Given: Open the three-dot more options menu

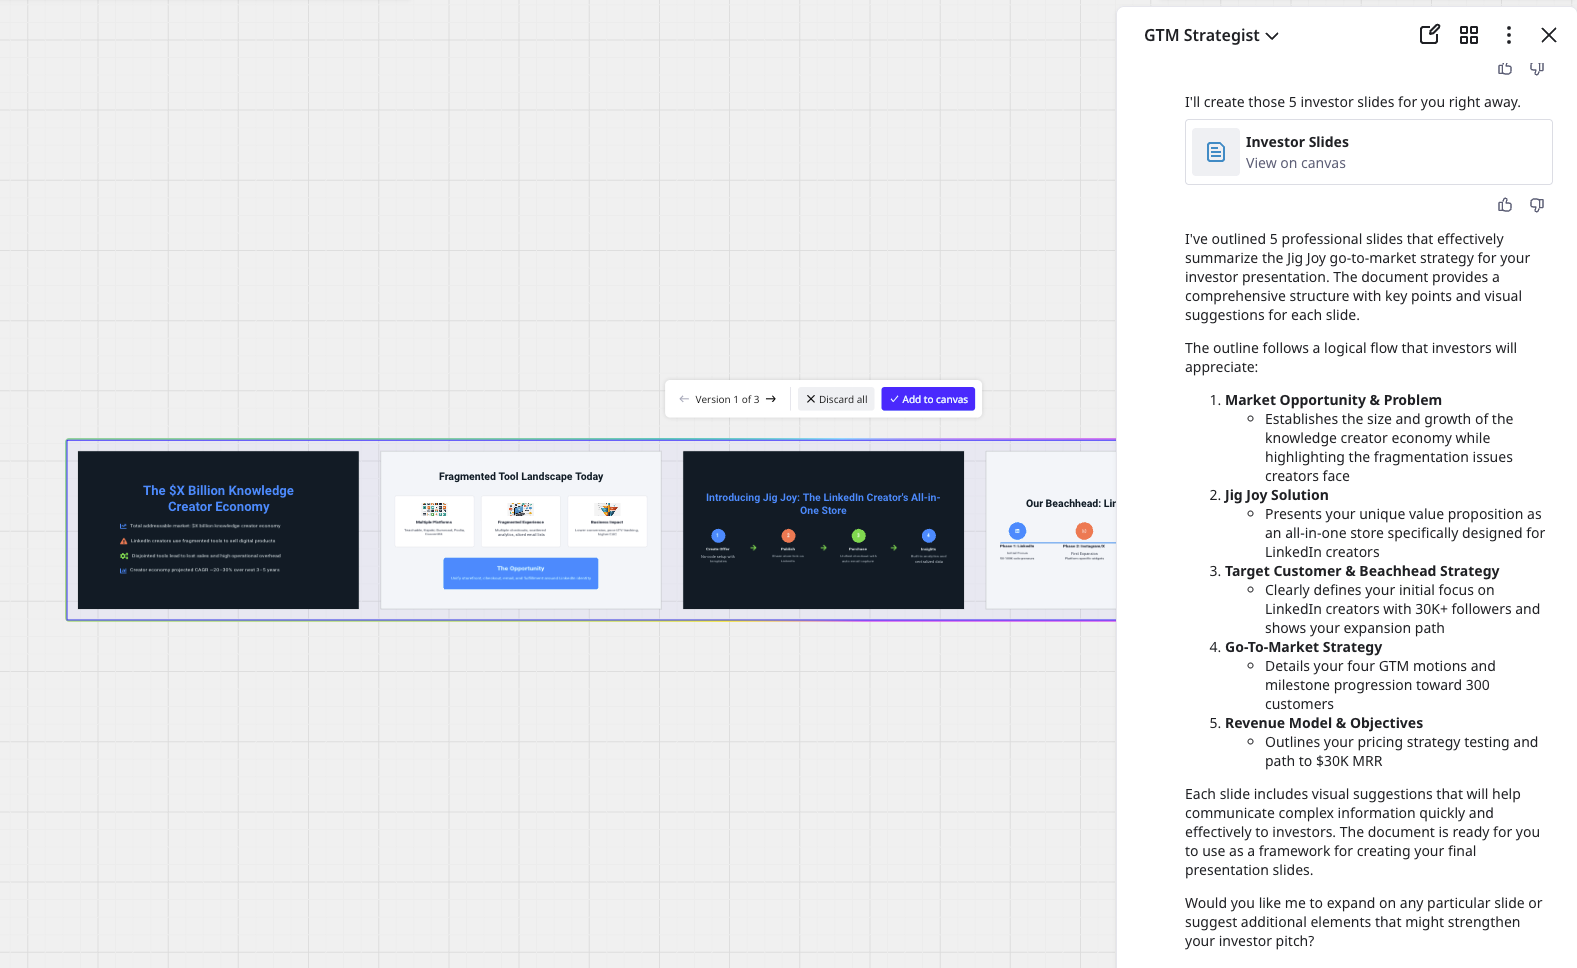Looking at the screenshot, I should 1508,35.
